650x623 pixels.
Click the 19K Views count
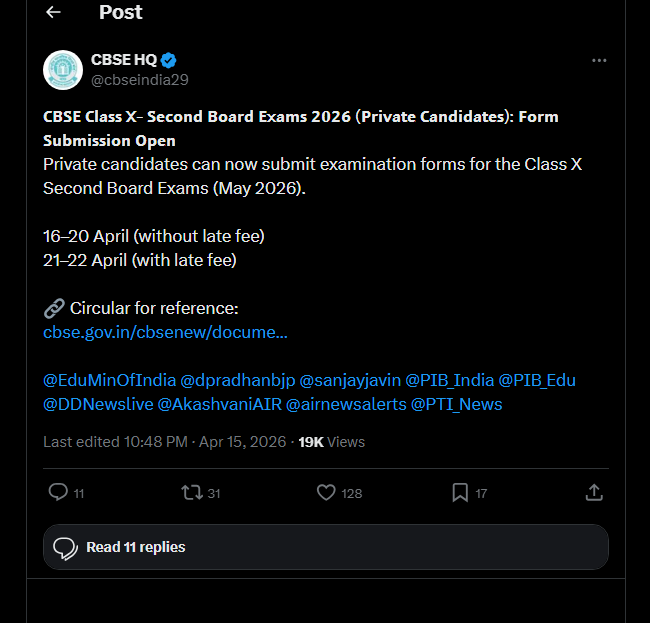[x=332, y=441]
